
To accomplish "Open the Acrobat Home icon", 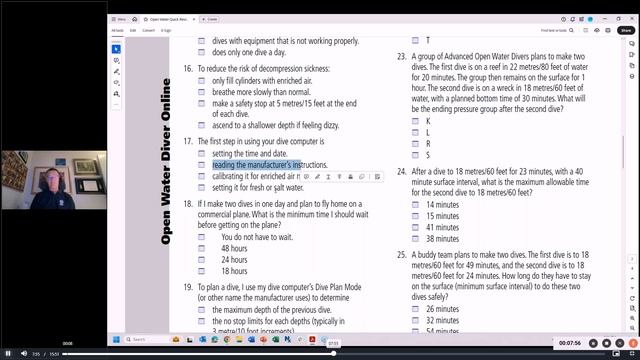I will pyautogui.click(x=134, y=19).
